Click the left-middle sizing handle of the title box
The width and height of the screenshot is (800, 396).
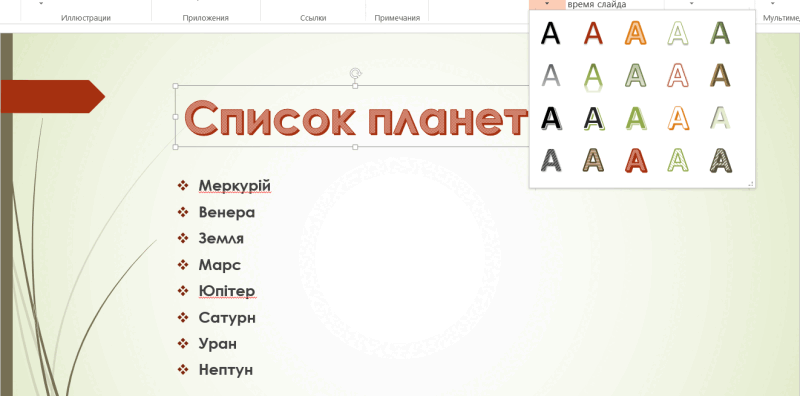pos(176,116)
